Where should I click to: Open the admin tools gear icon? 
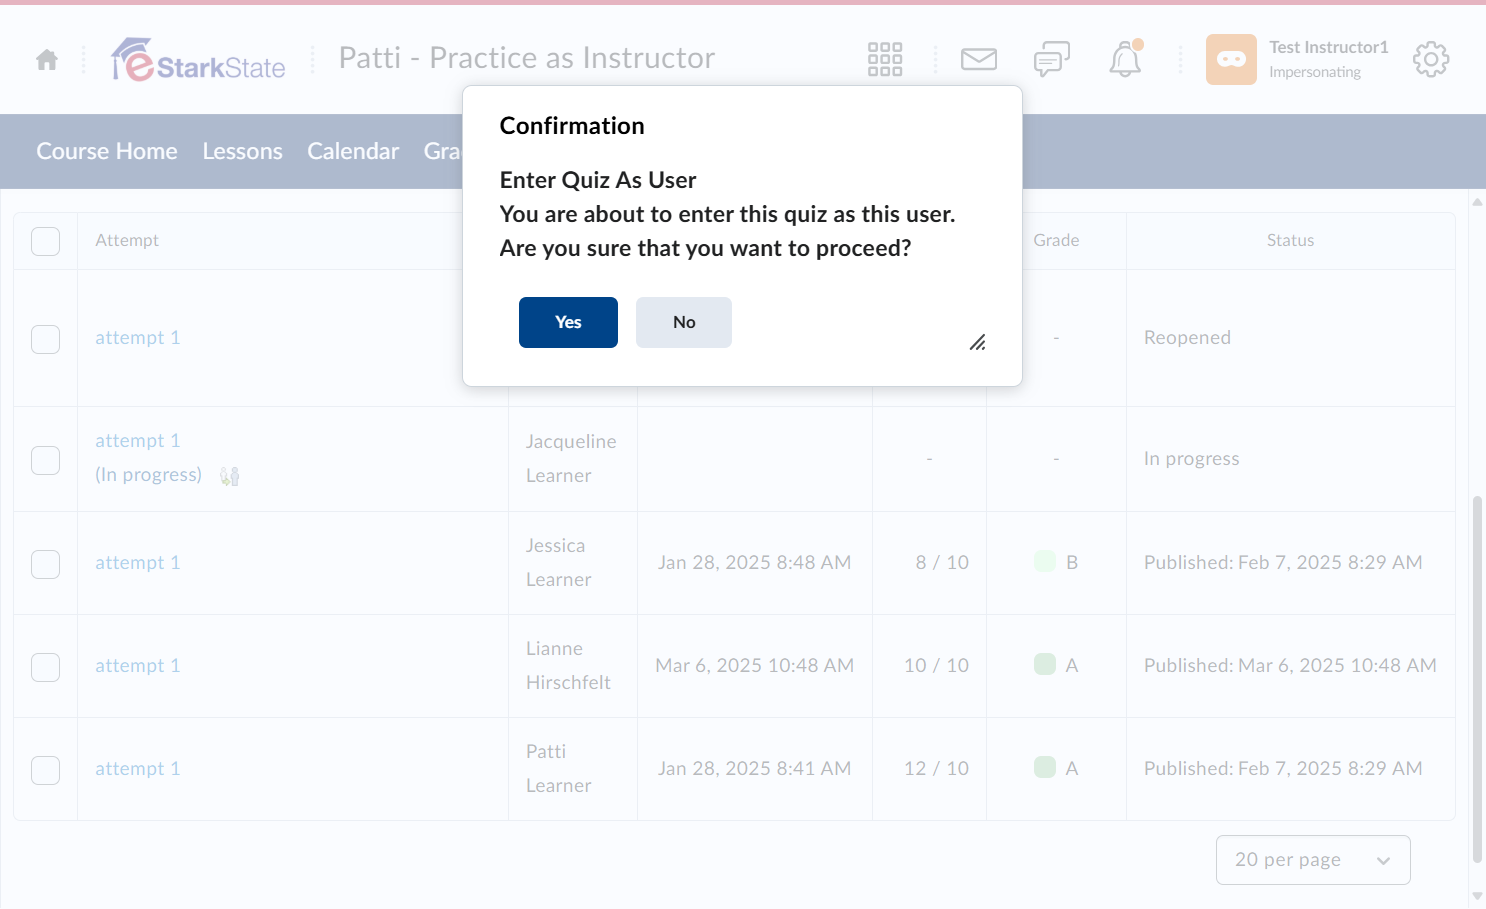tap(1431, 60)
